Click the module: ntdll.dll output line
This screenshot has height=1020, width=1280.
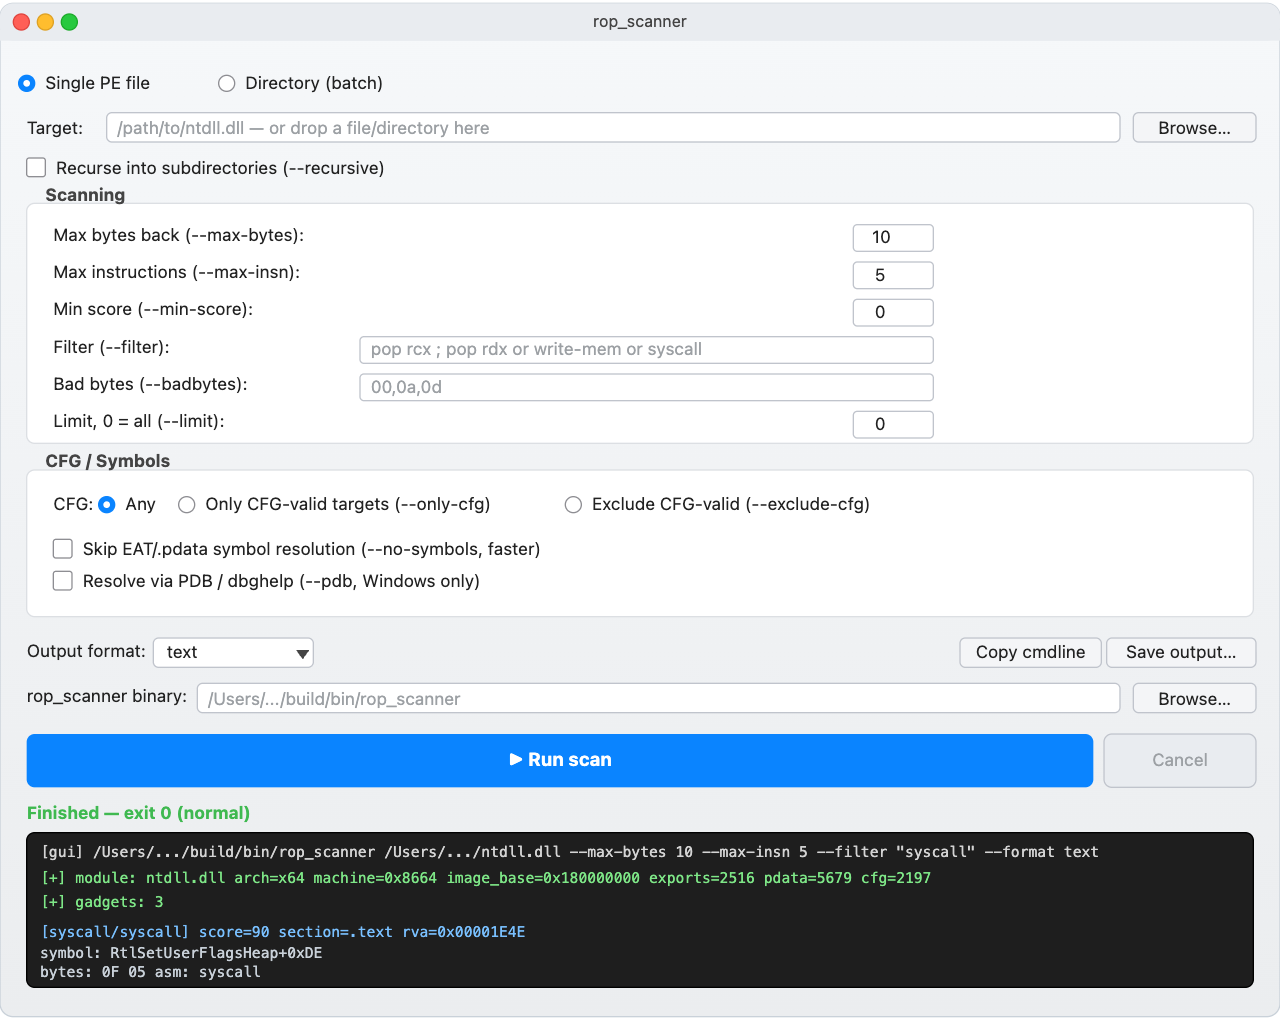486,878
